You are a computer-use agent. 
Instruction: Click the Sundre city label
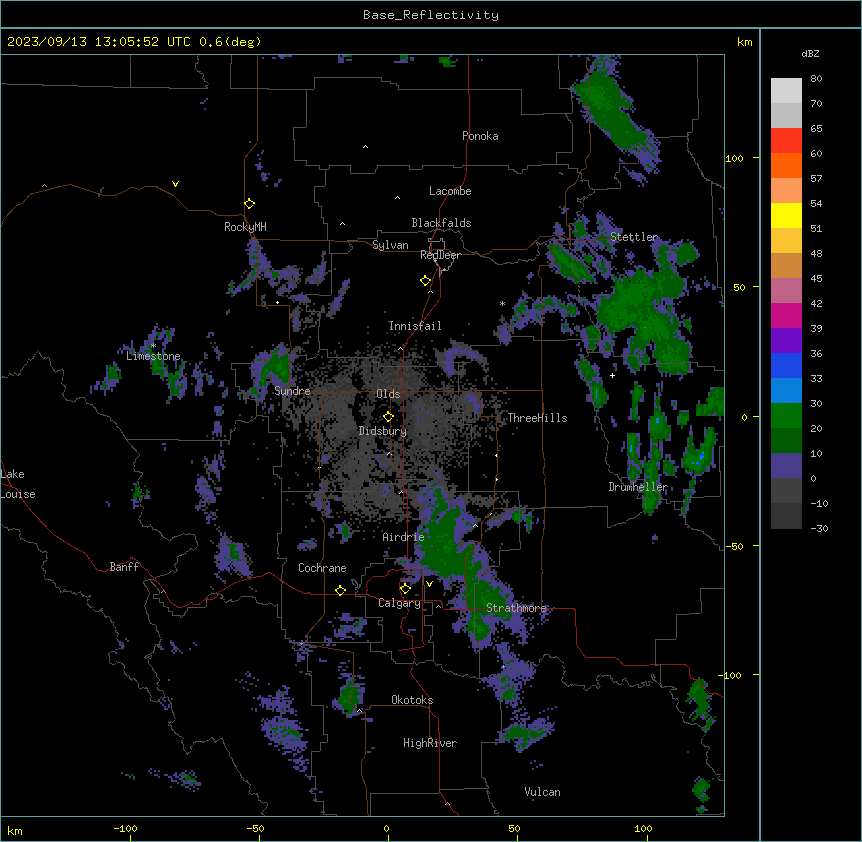[x=292, y=391]
